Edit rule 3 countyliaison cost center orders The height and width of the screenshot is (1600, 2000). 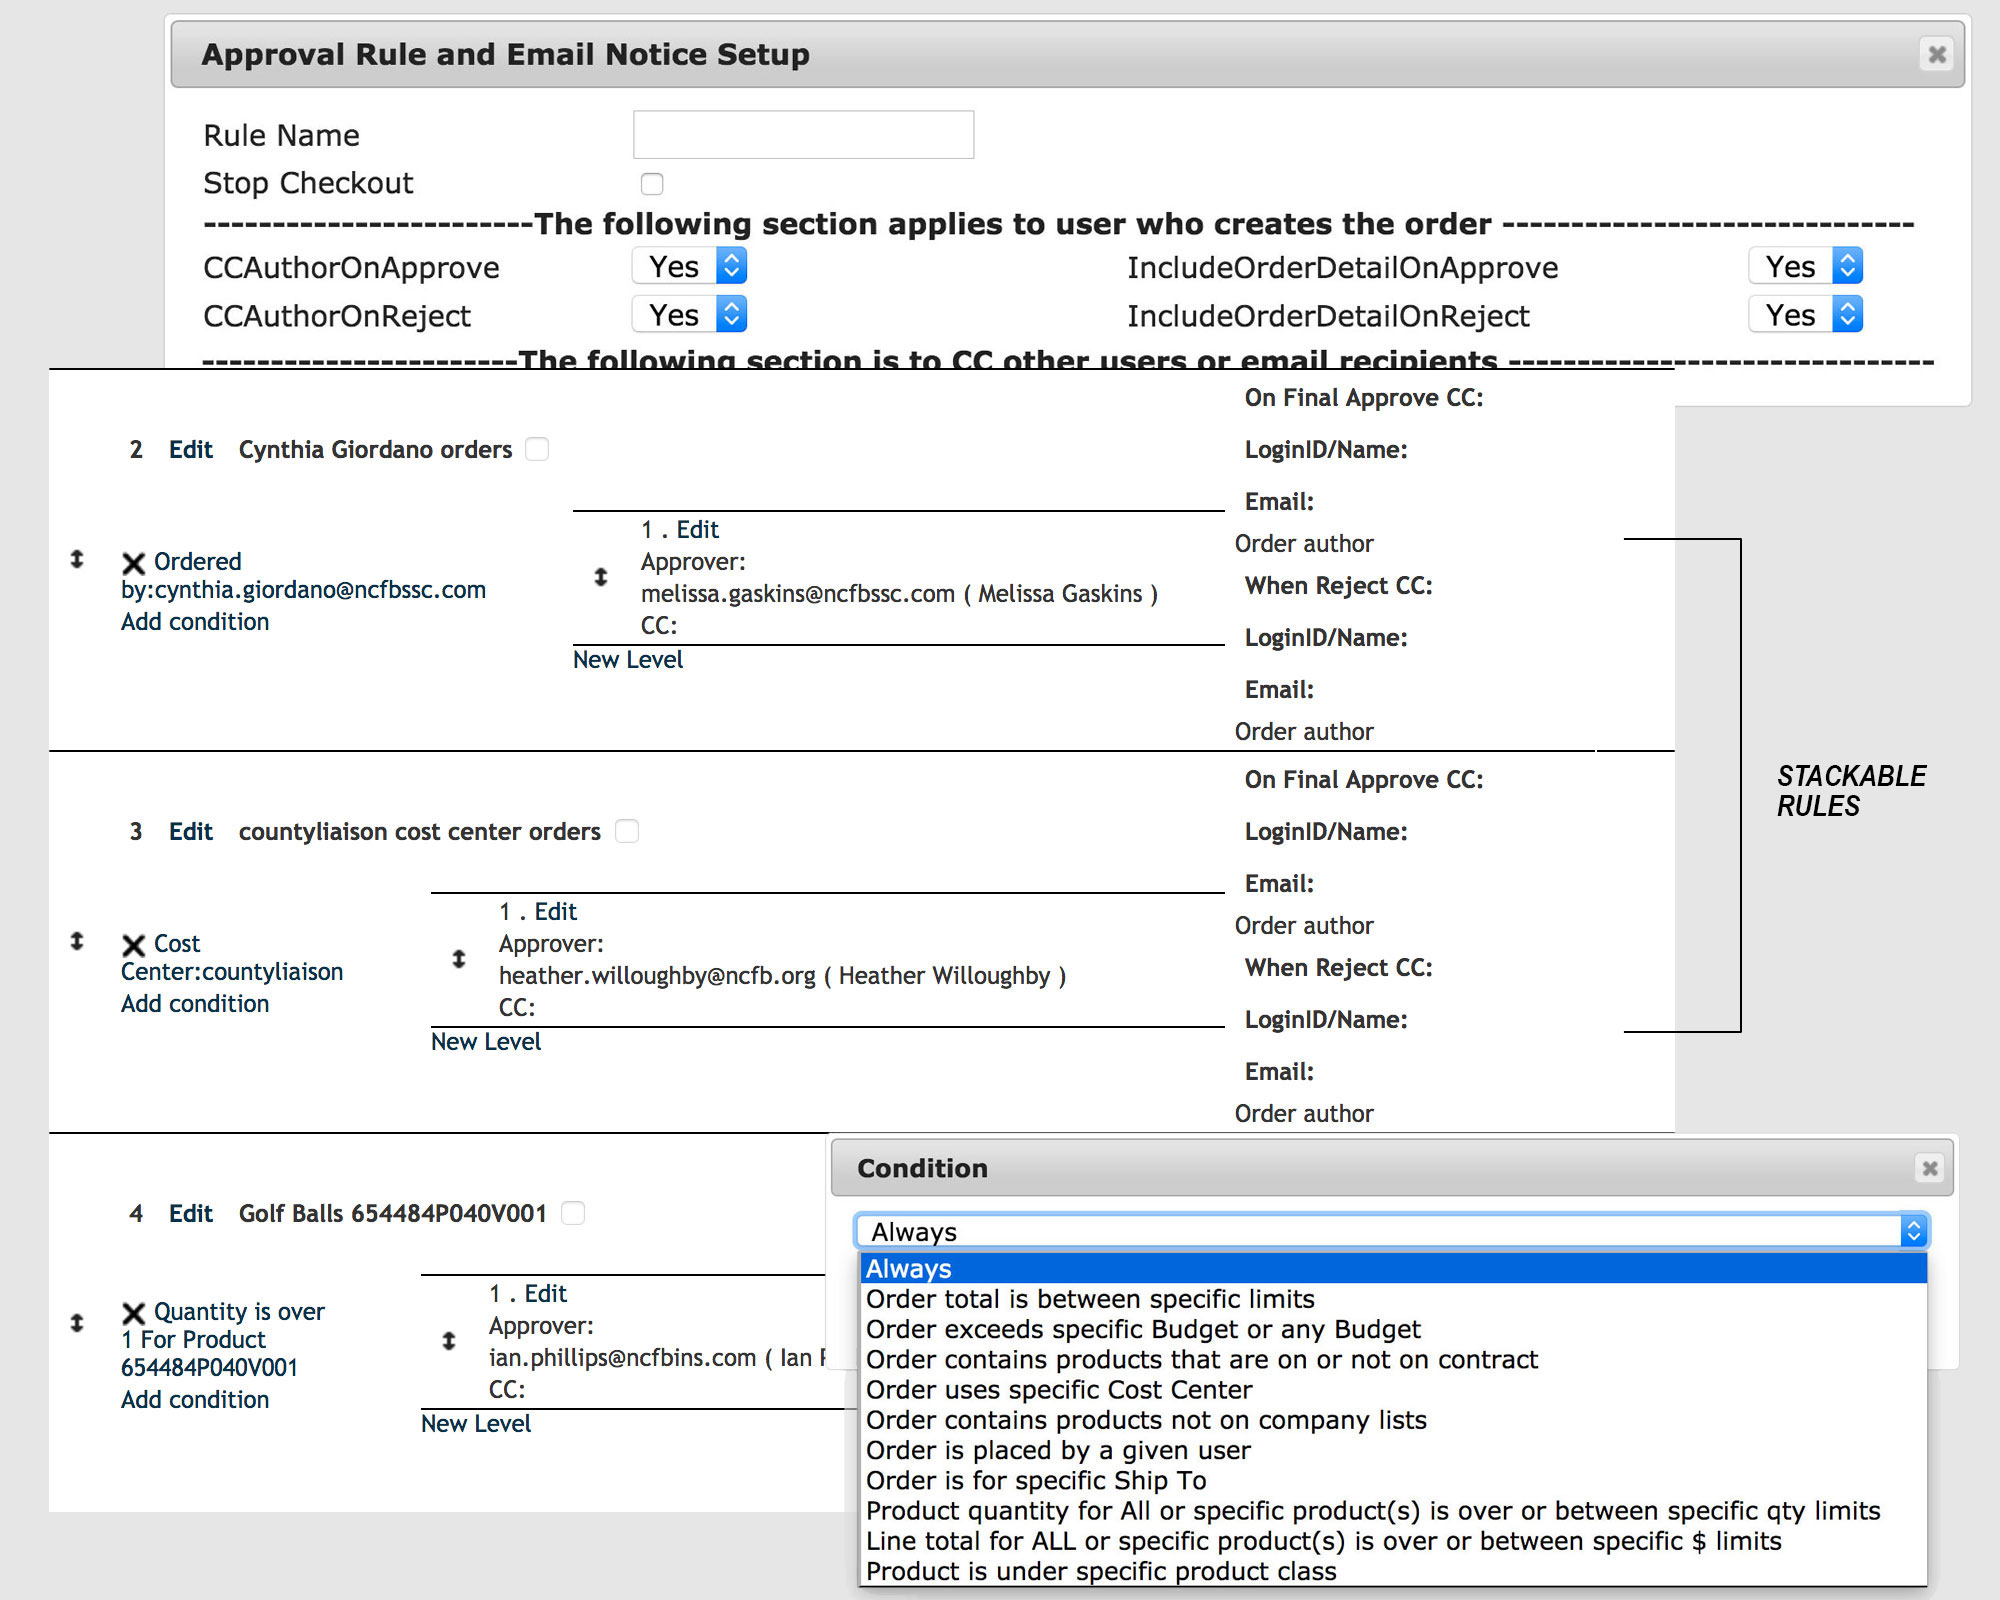(191, 831)
